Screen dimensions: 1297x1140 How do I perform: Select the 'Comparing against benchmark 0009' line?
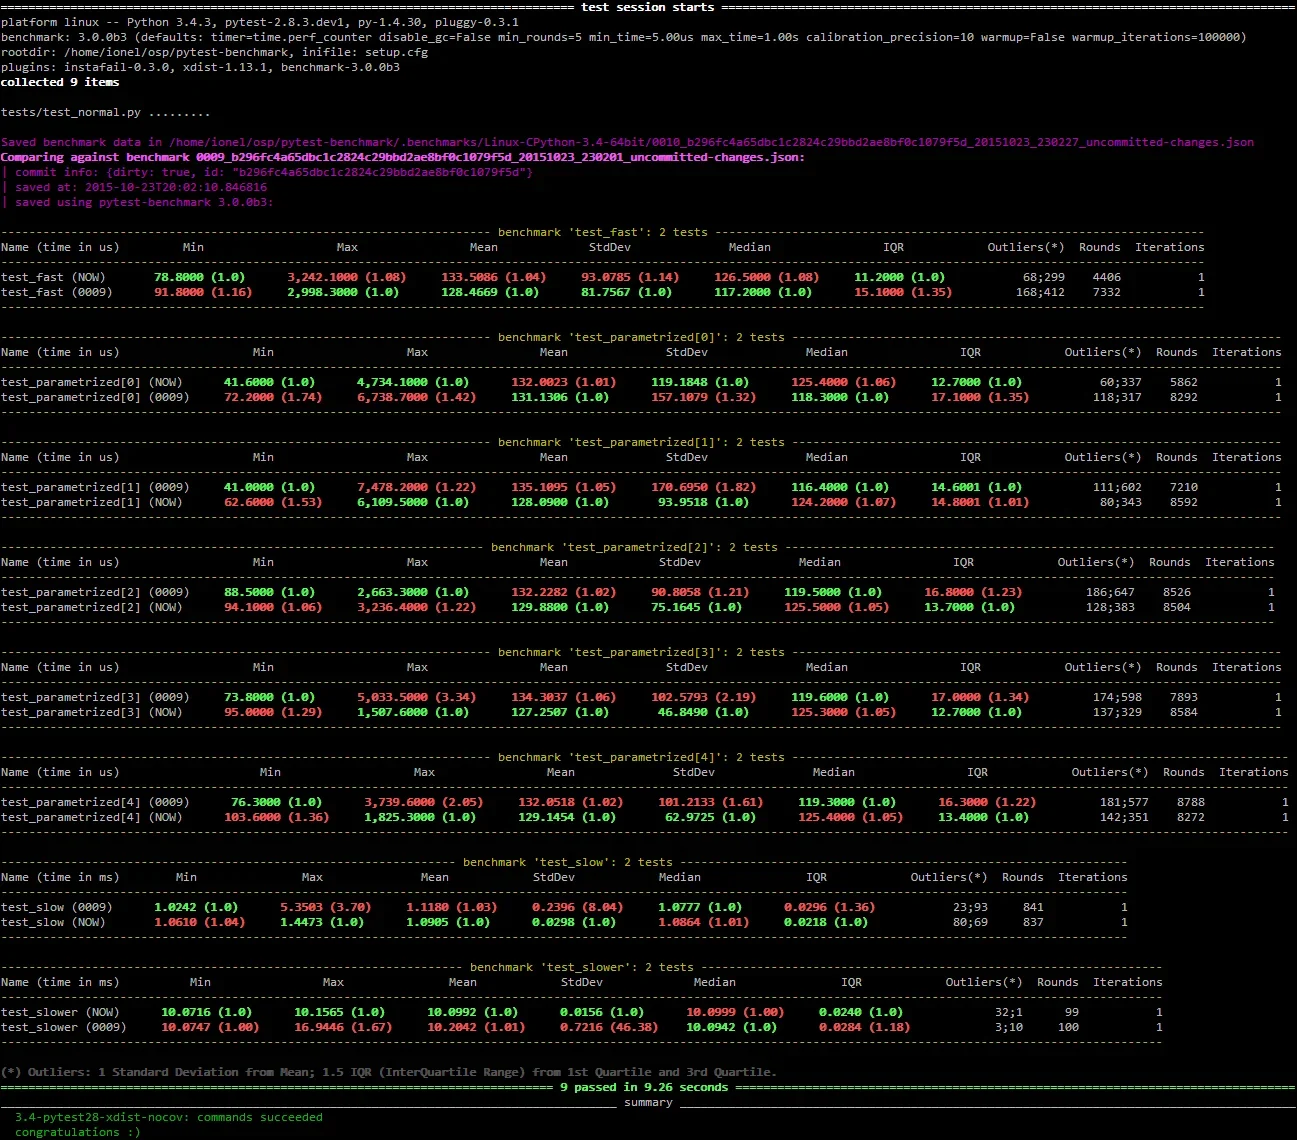coord(403,157)
